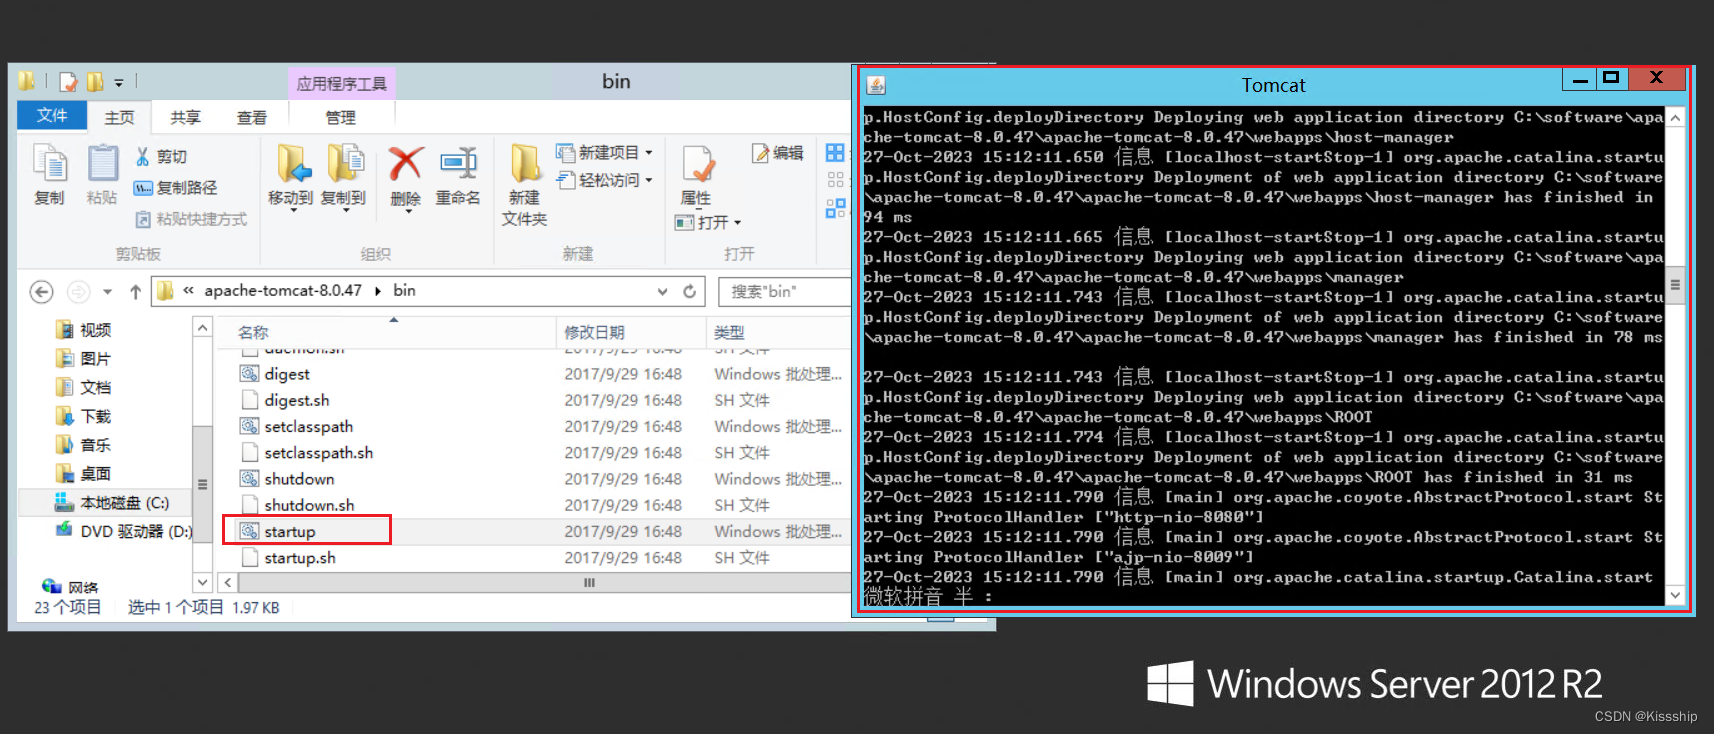Screen dimensions: 1714x734
Task: Sort by Name (名称) column header
Action: pos(387,332)
